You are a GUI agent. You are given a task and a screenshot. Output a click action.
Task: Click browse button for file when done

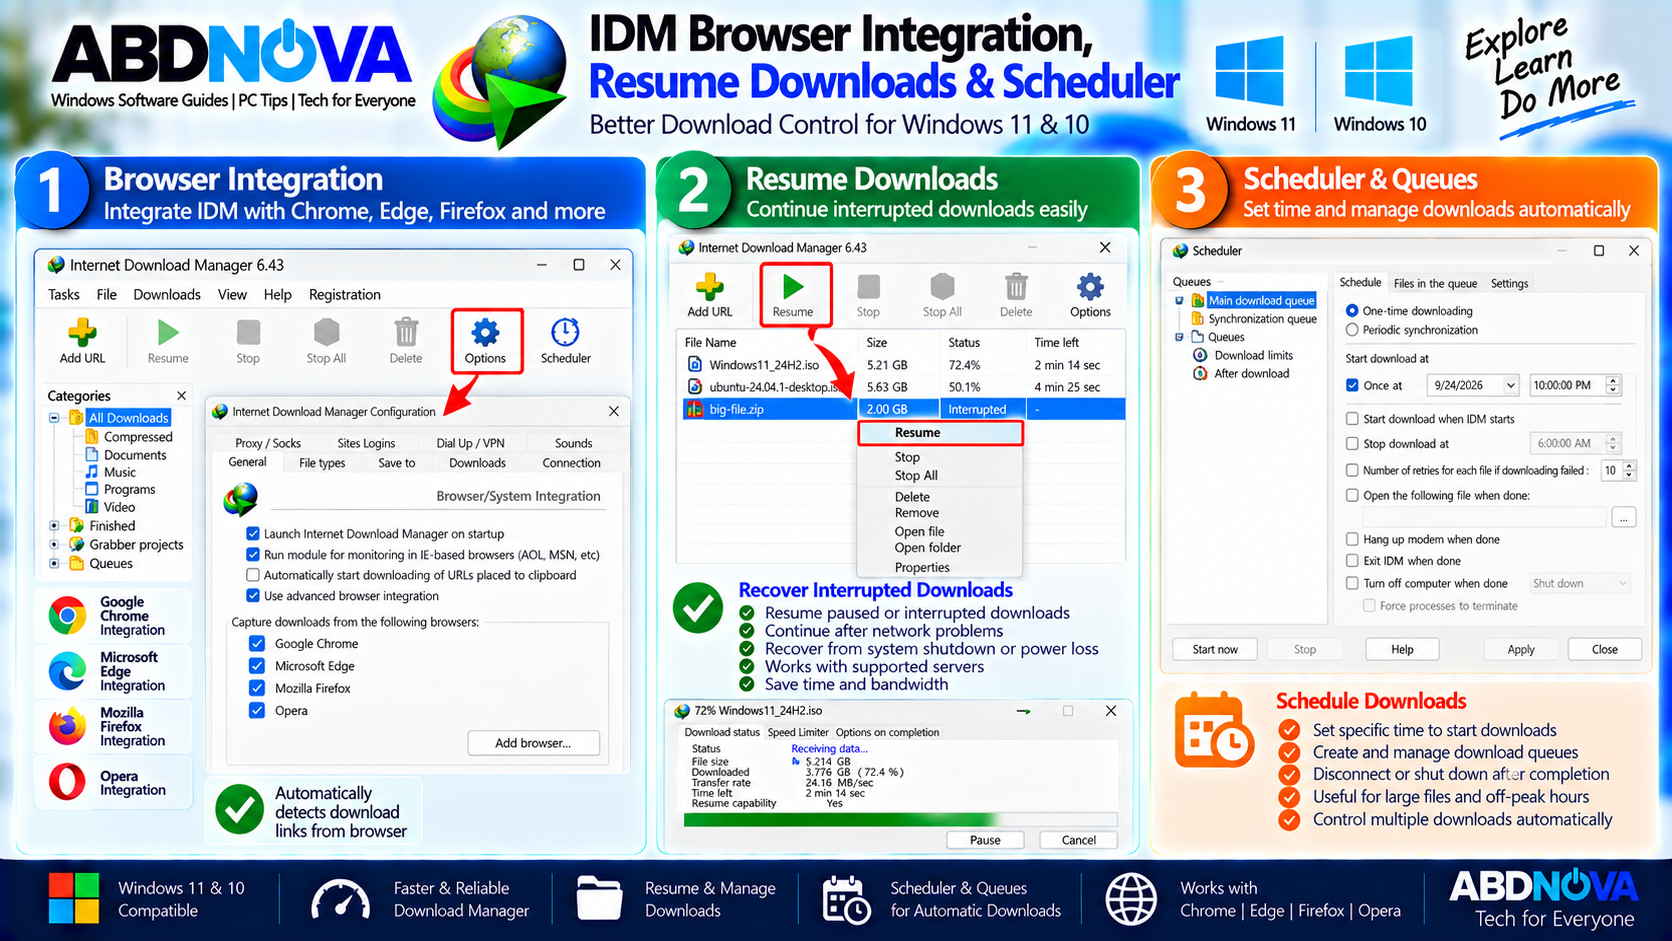[x=1623, y=517]
